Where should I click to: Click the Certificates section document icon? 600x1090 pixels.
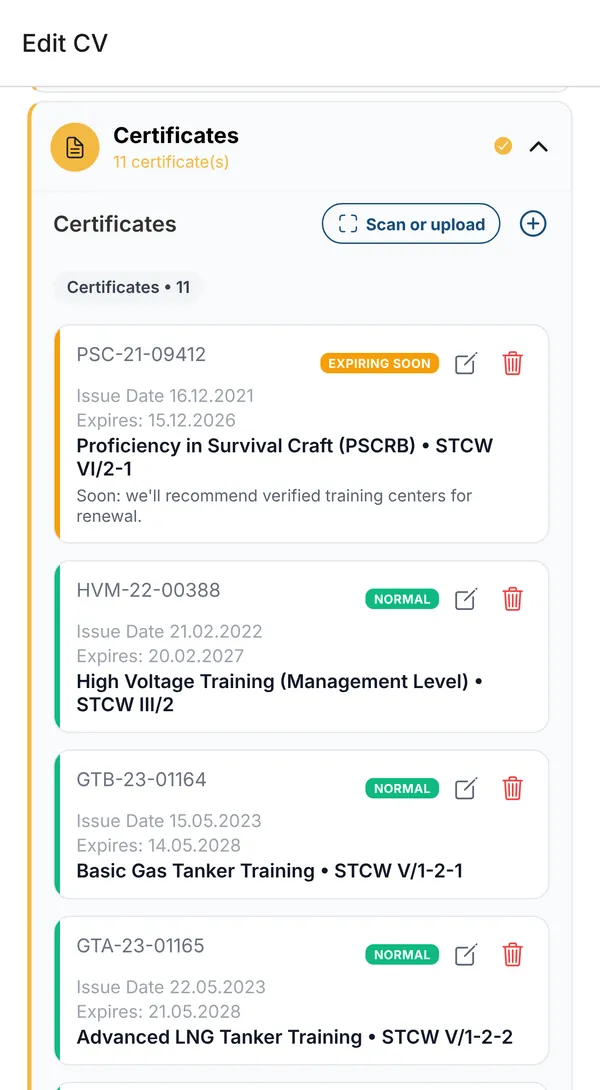(x=75, y=147)
